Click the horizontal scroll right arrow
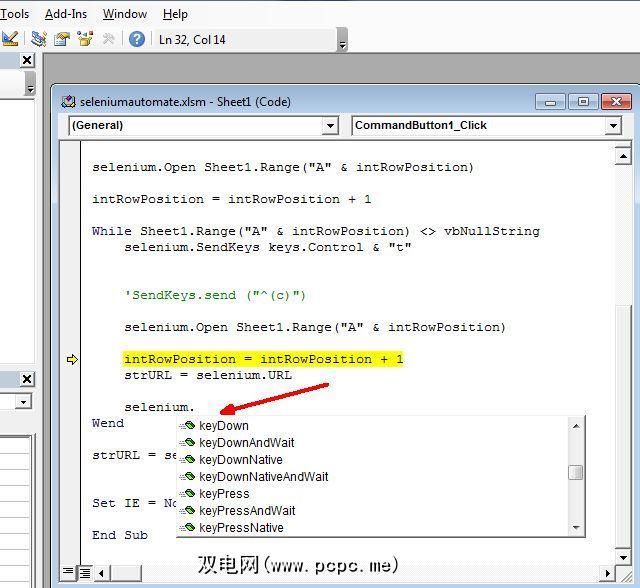This screenshot has height=588, width=640. pyautogui.click(x=607, y=573)
